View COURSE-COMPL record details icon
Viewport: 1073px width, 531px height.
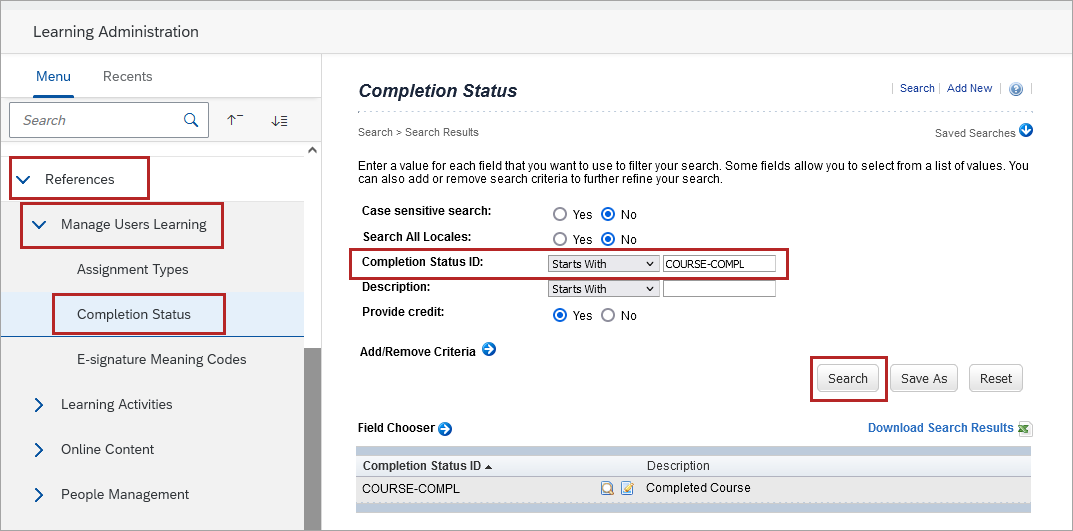coord(607,489)
